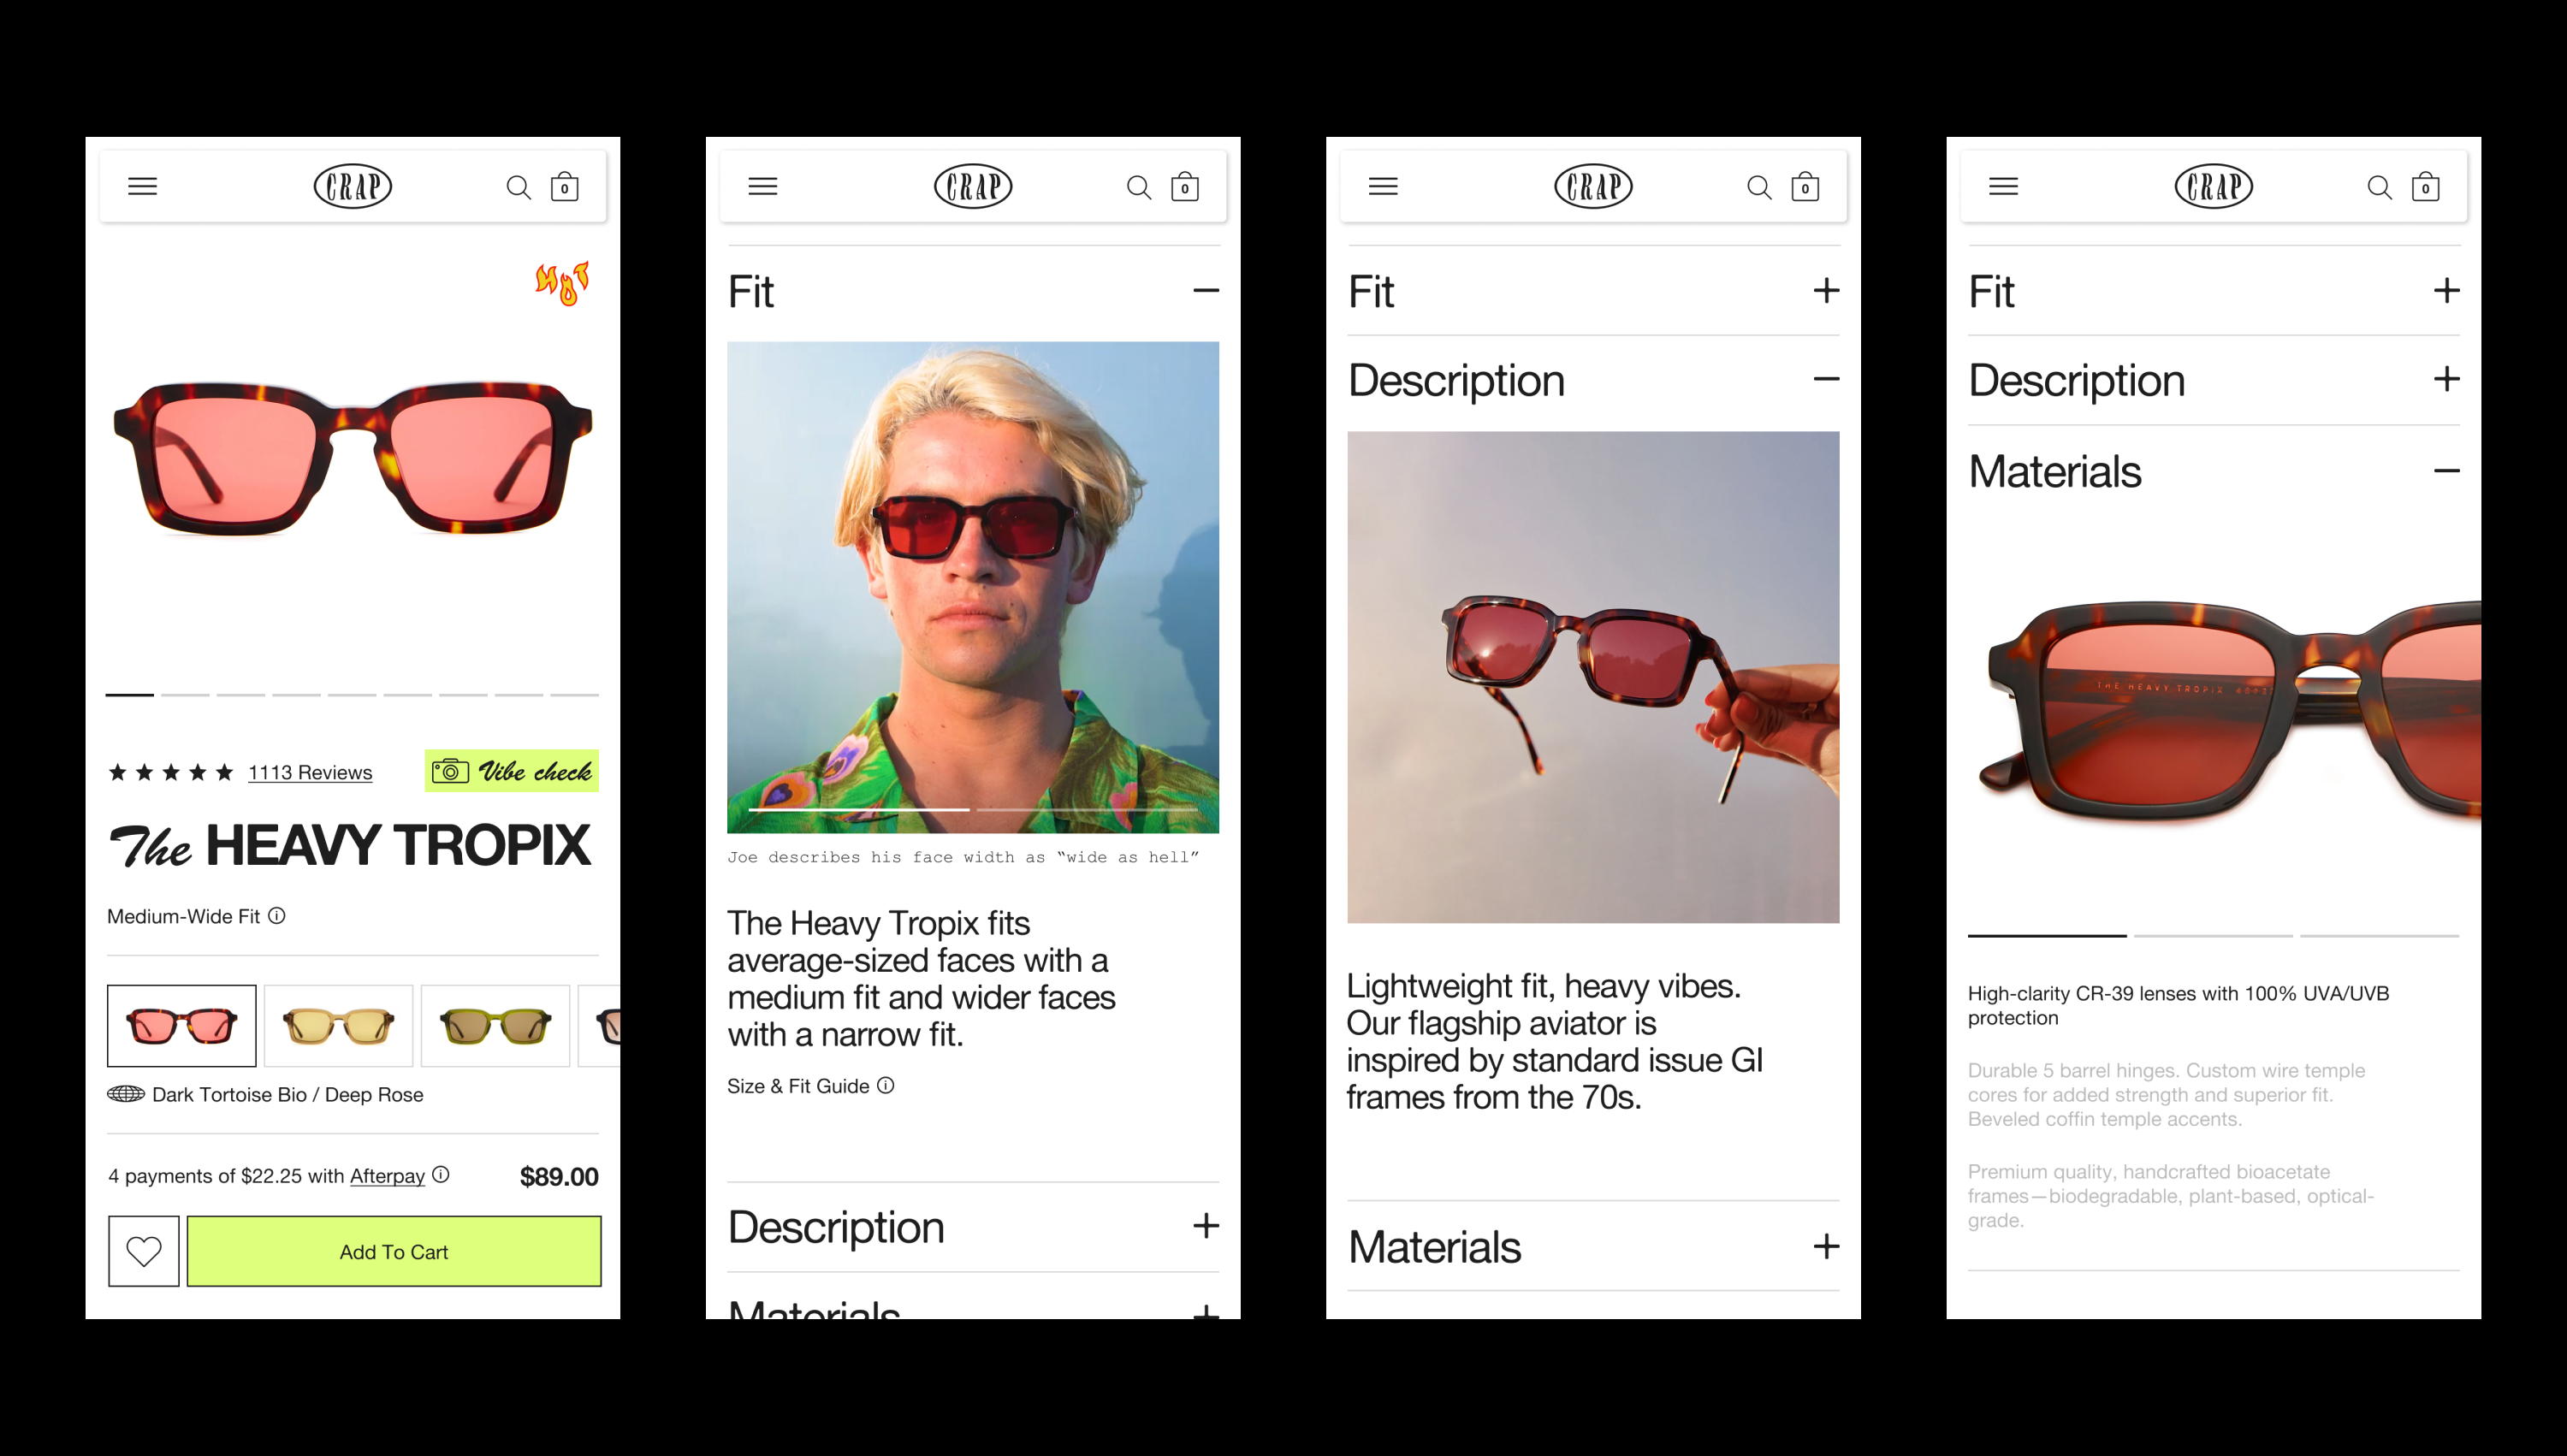Open the hamburger menu on first screen
Screen dimensions: 2567x1456
(142, 186)
